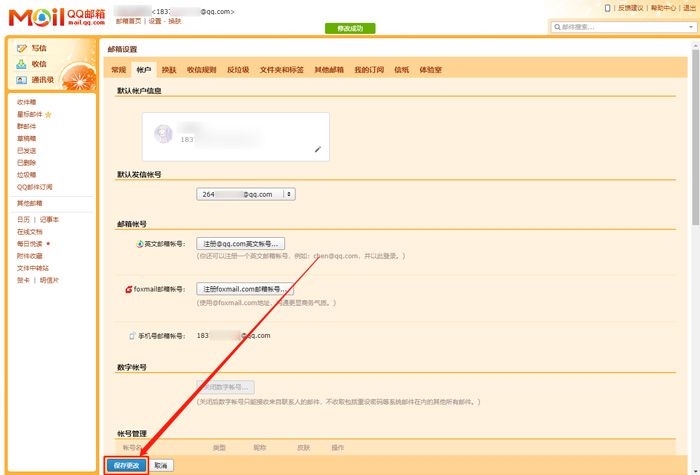Open the default sending account dropdown
The height and width of the screenshot is (475, 700).
[x=246, y=194]
